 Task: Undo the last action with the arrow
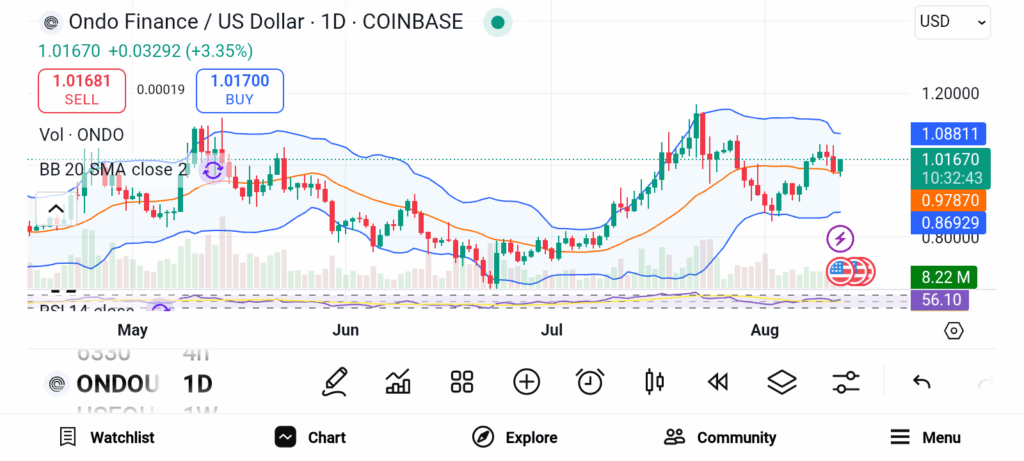922,382
